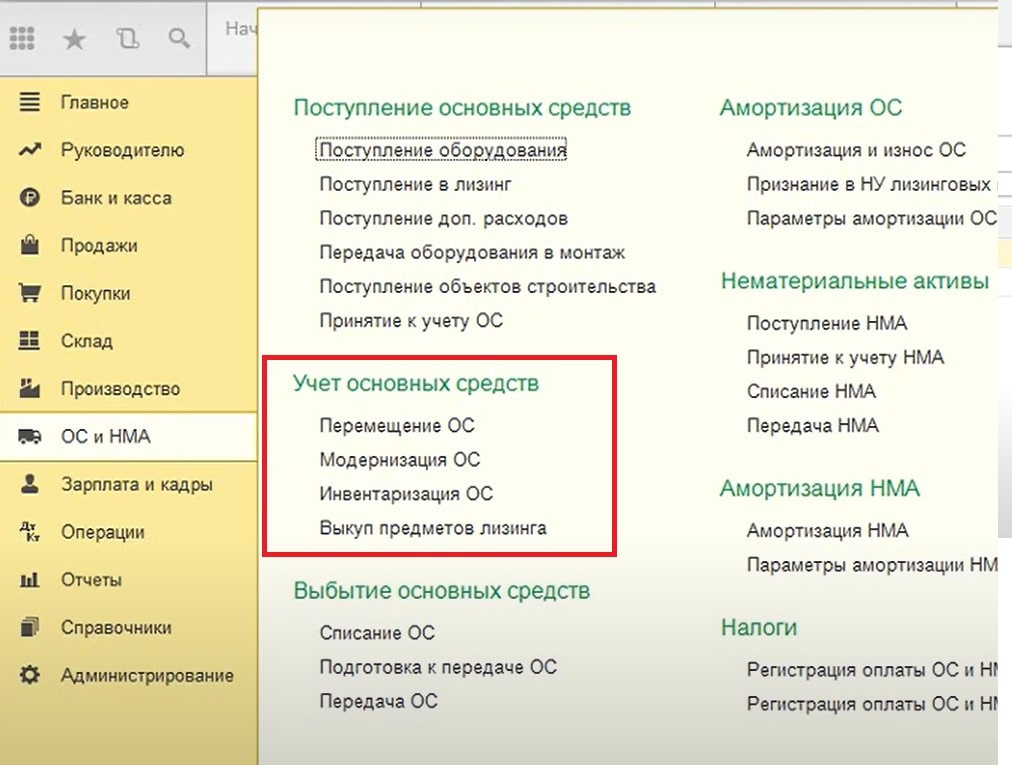Open Инвентаризация ОС link
The image size is (1012, 765).
click(406, 494)
